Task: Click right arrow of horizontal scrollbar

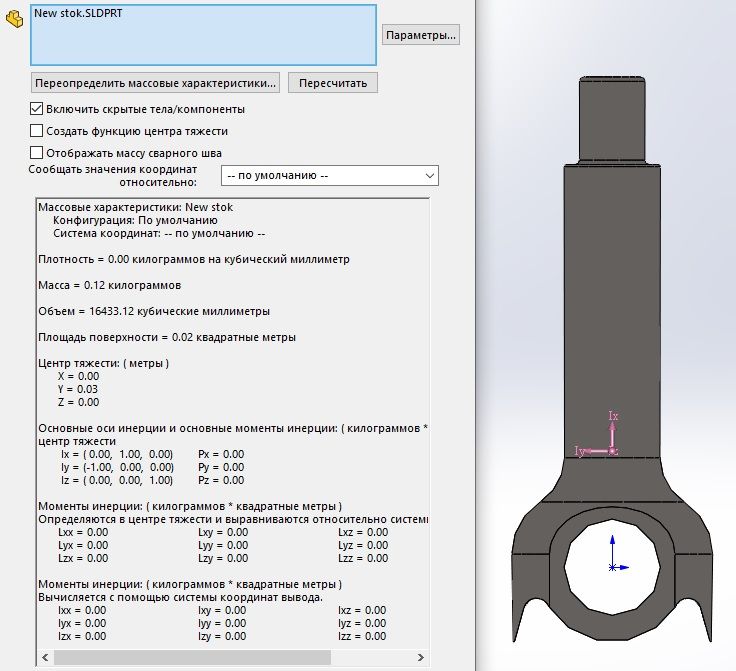Action: click(420, 657)
